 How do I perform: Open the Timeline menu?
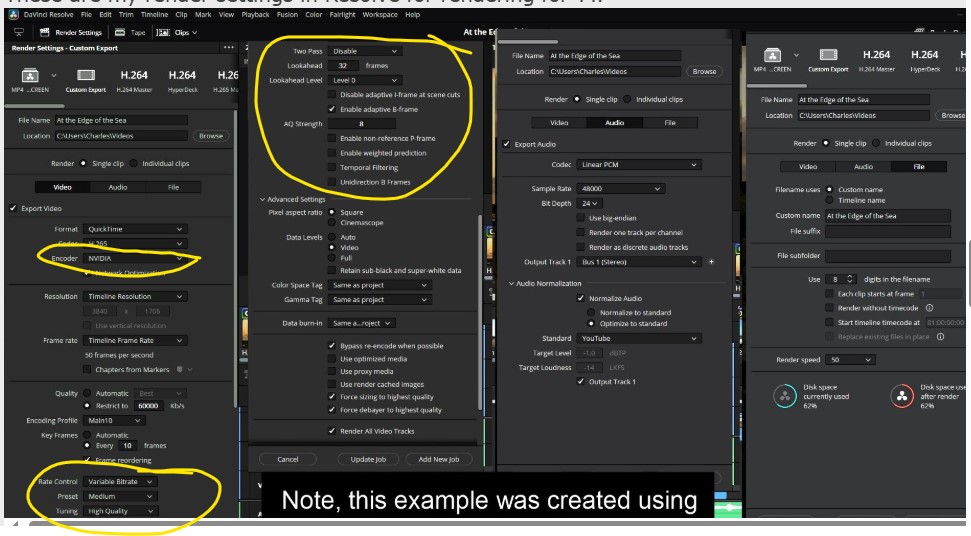coord(154,14)
